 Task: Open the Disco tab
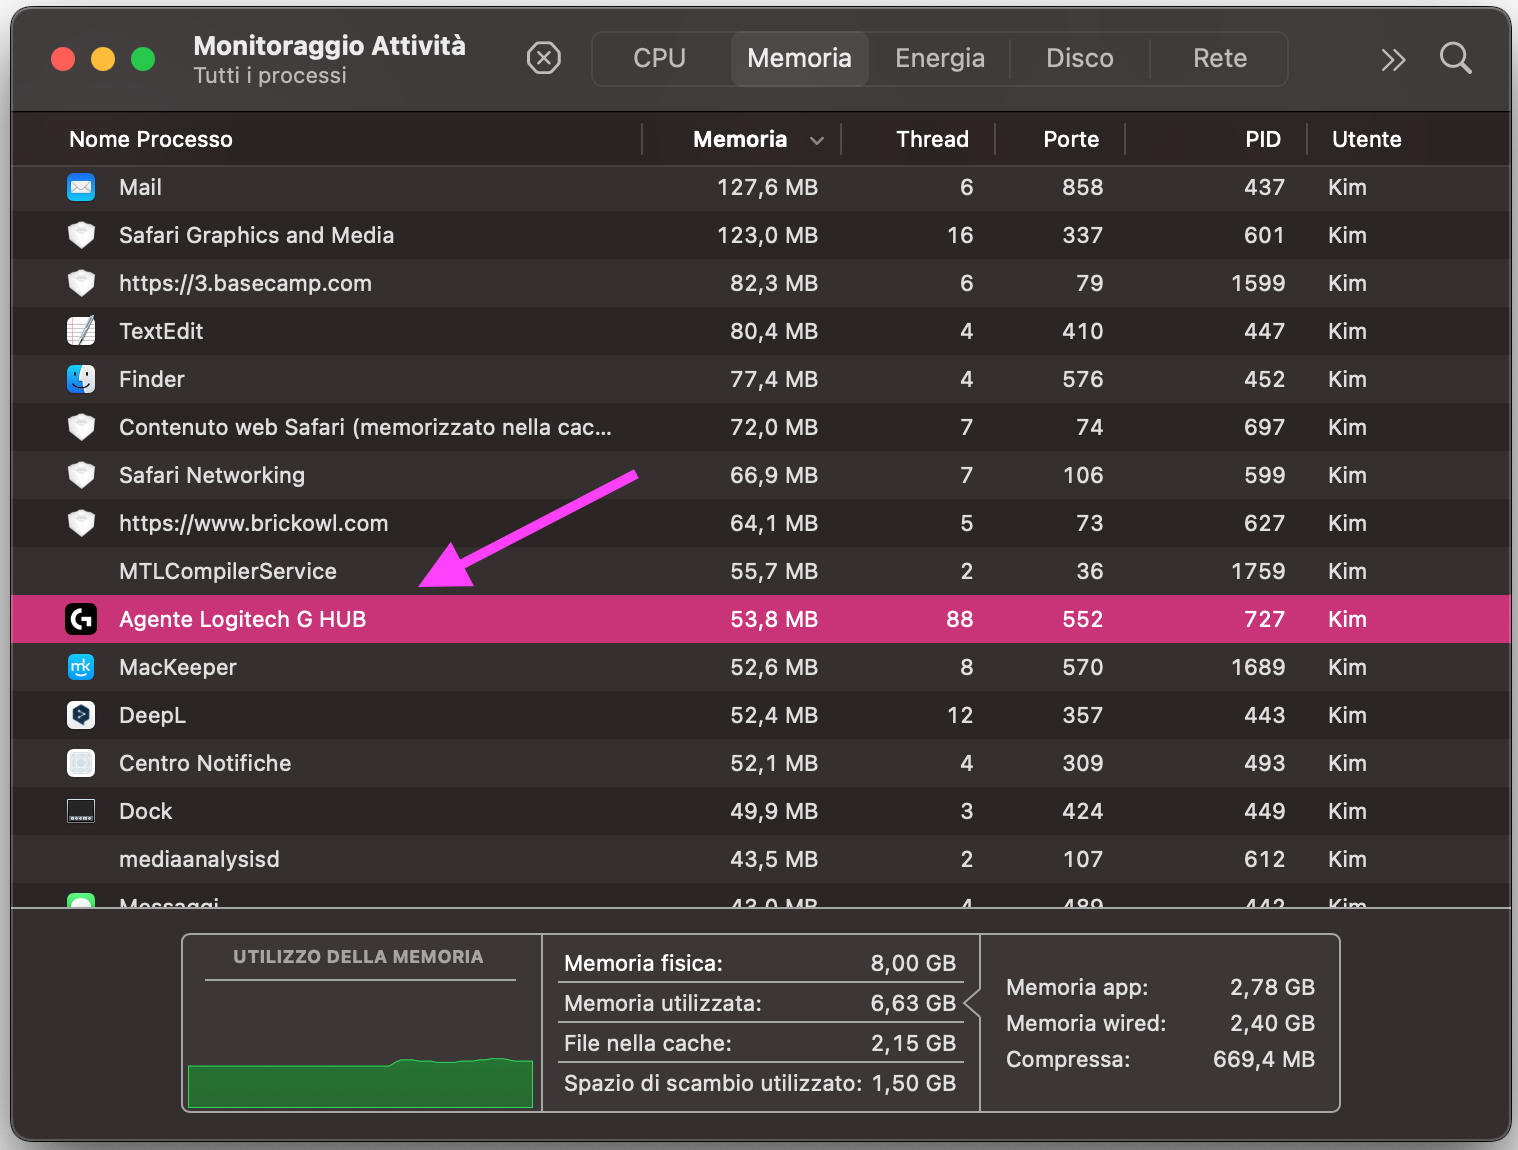coord(1079,59)
